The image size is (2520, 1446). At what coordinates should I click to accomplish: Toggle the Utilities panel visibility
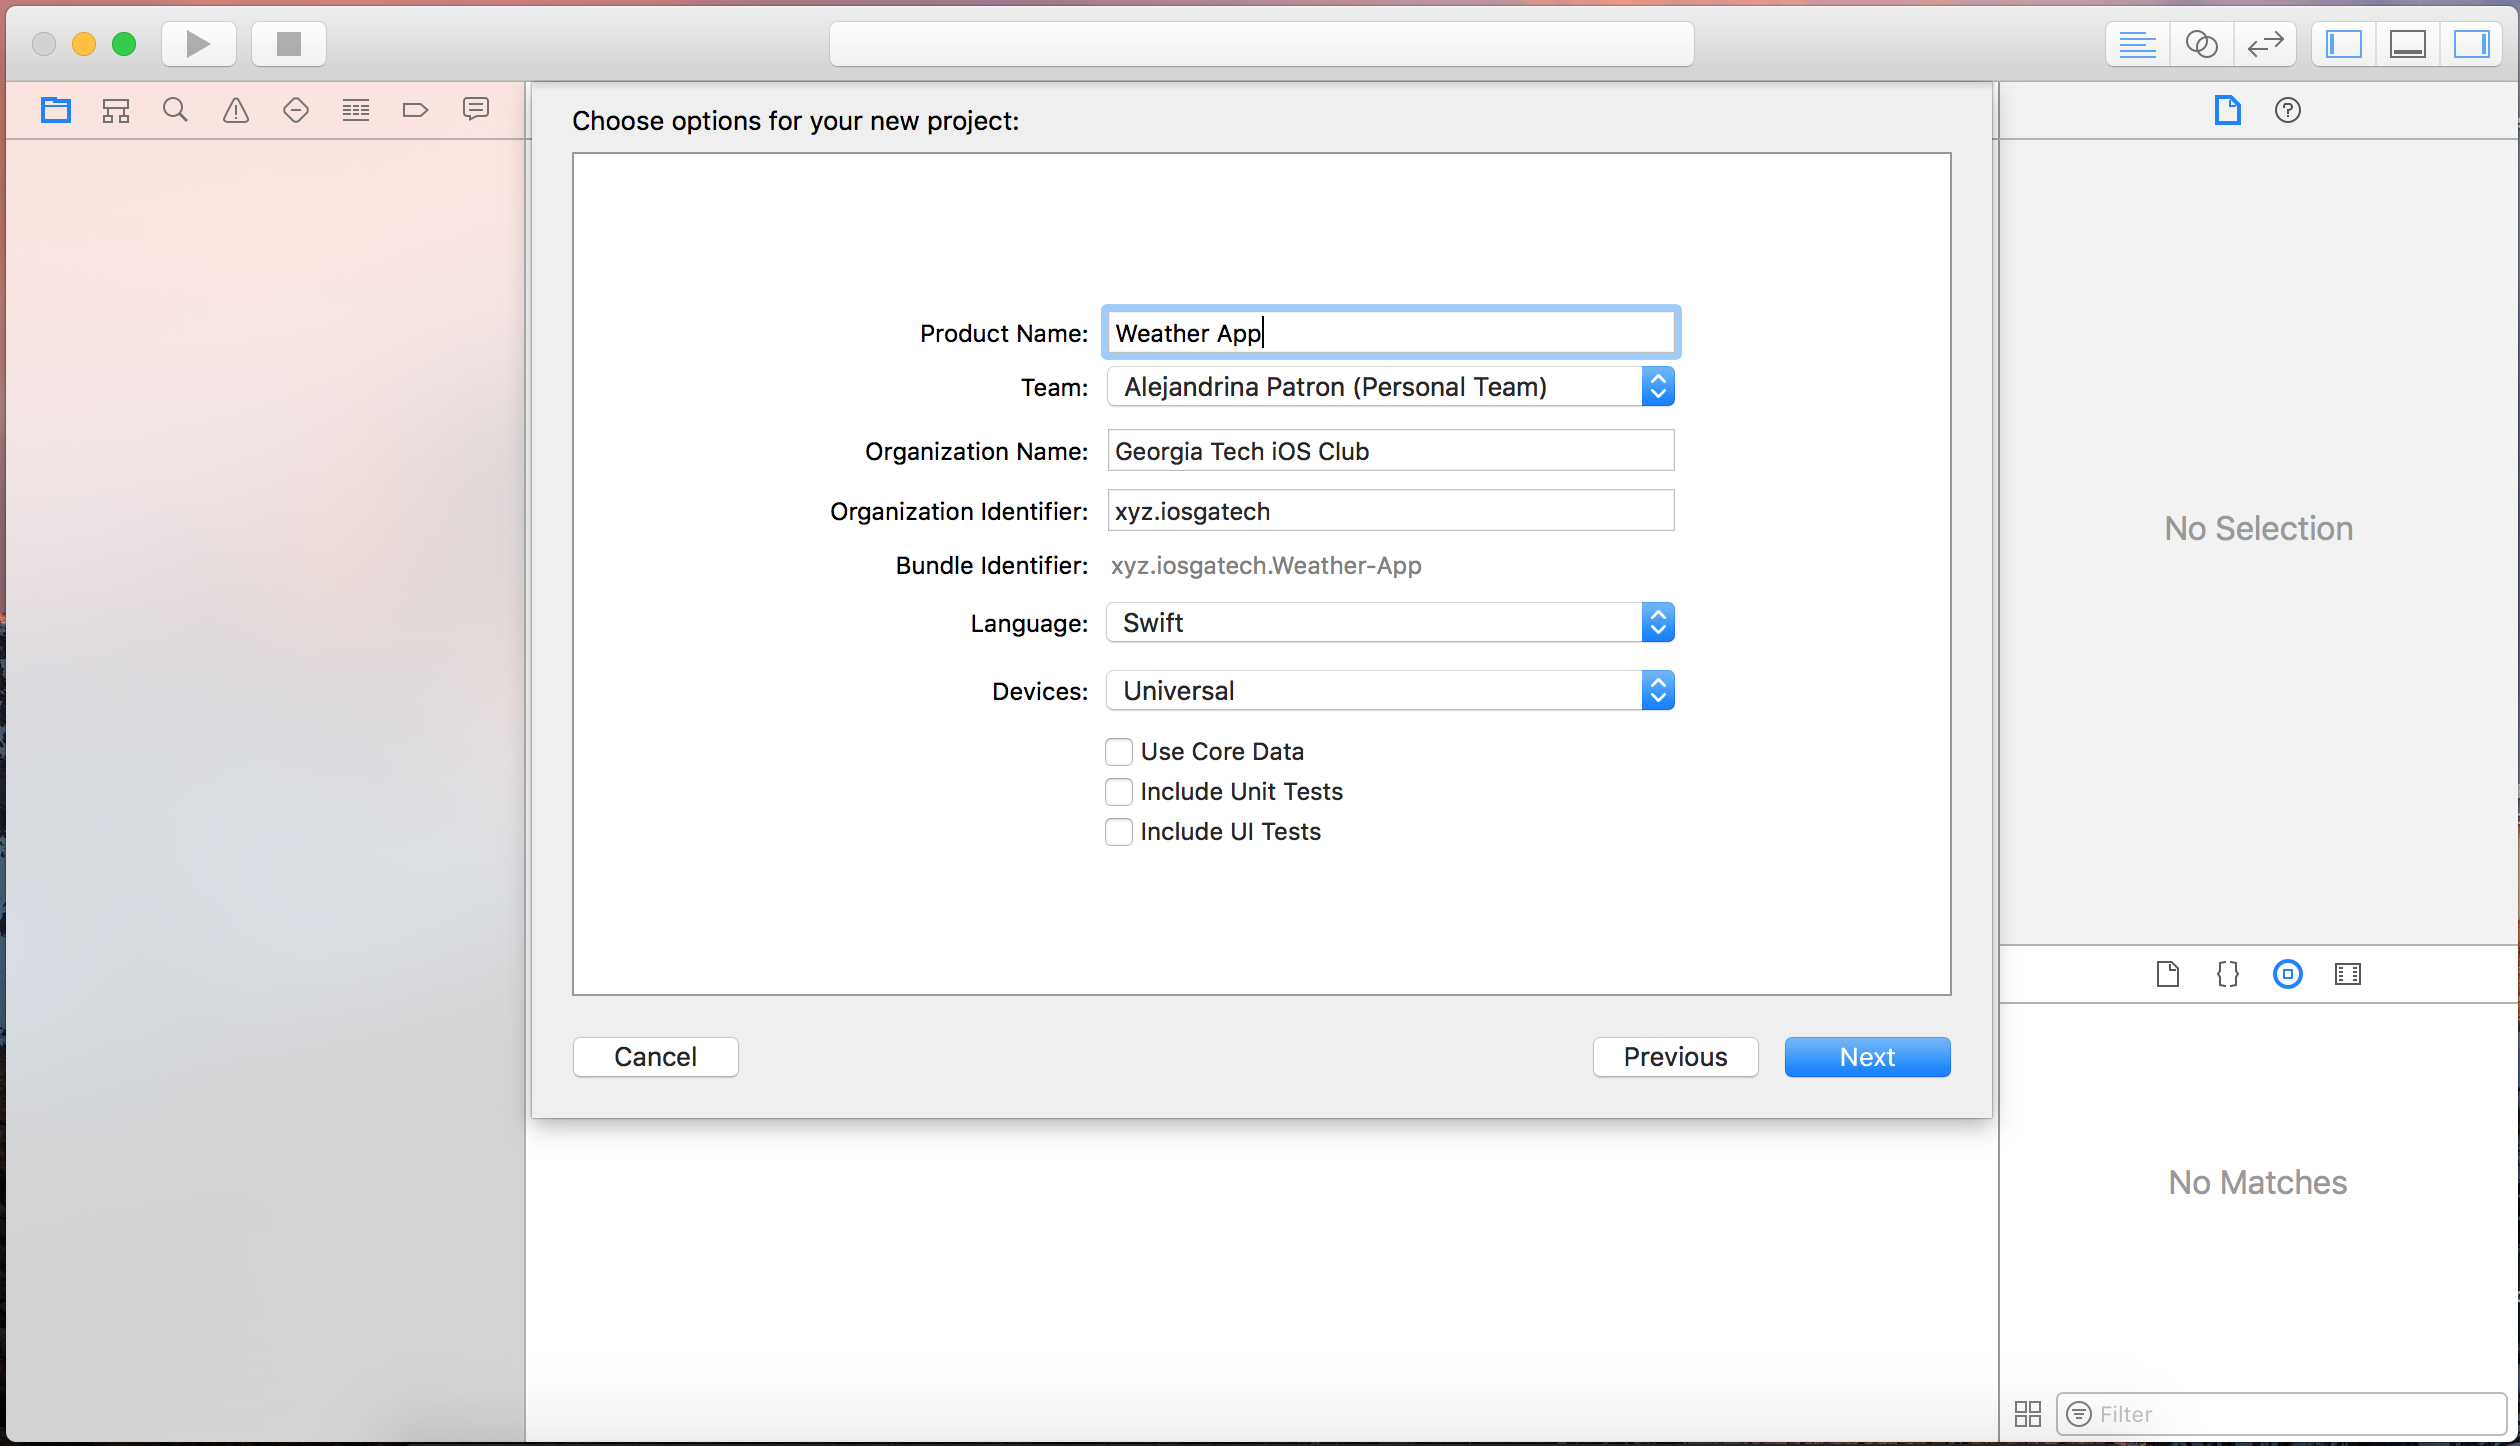pyautogui.click(x=2471, y=44)
